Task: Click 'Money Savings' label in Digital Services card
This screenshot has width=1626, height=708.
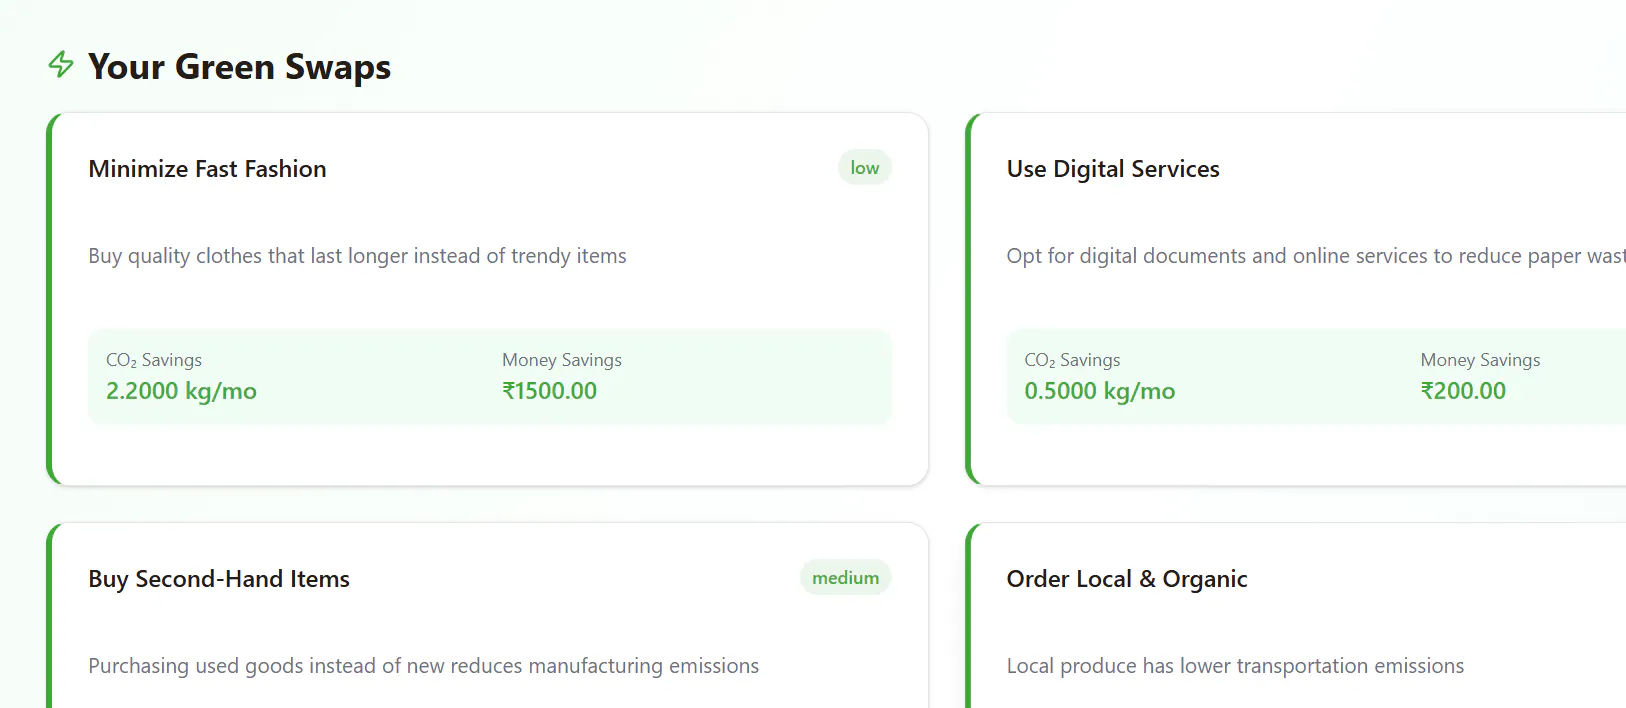Action: (x=1480, y=360)
